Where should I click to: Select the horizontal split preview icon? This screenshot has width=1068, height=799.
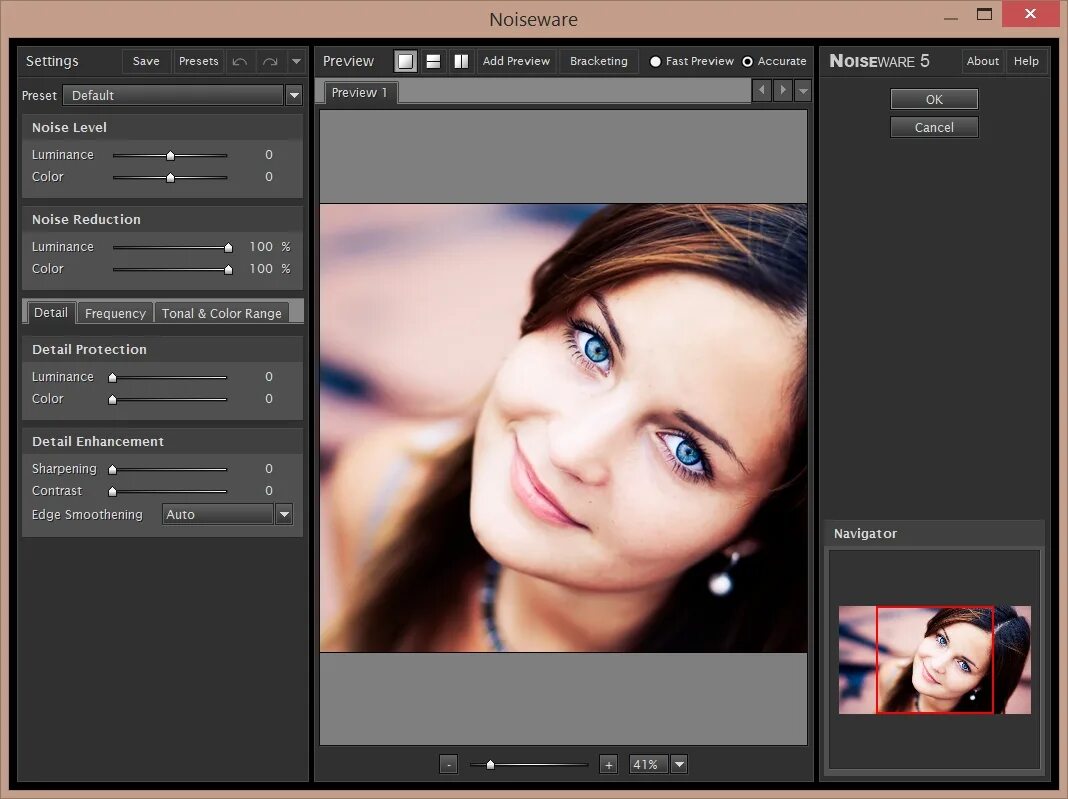click(x=433, y=61)
